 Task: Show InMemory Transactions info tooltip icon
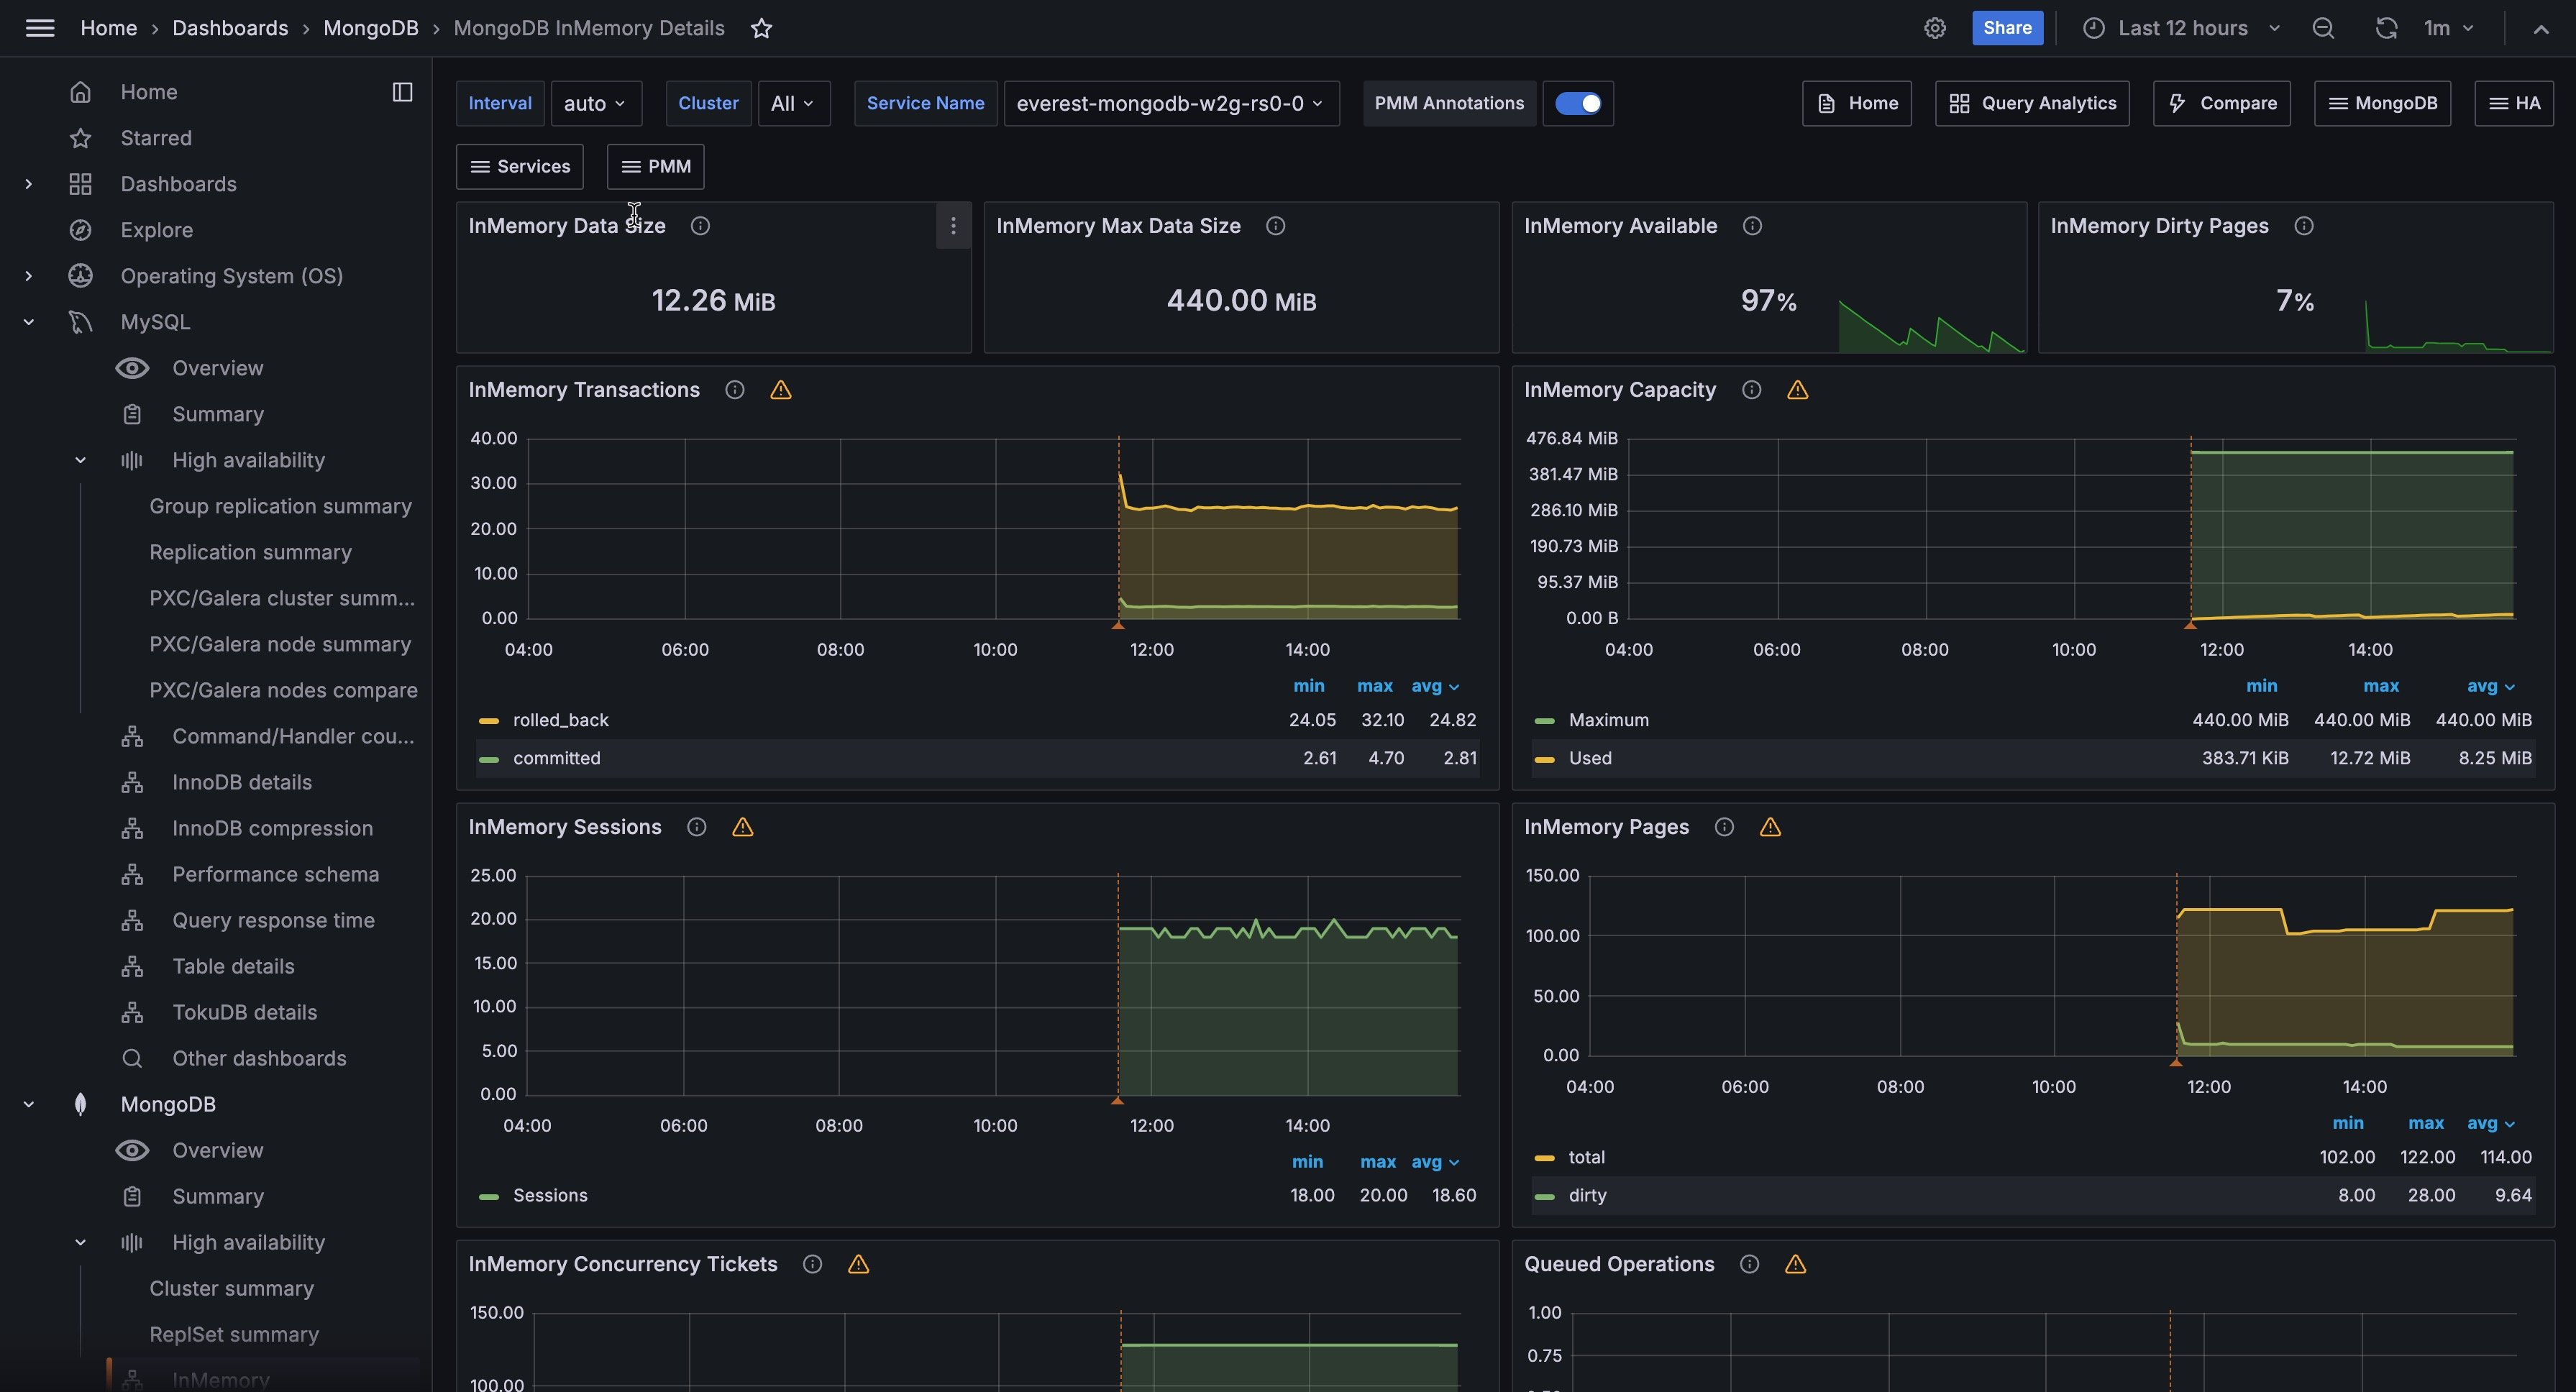tap(734, 390)
